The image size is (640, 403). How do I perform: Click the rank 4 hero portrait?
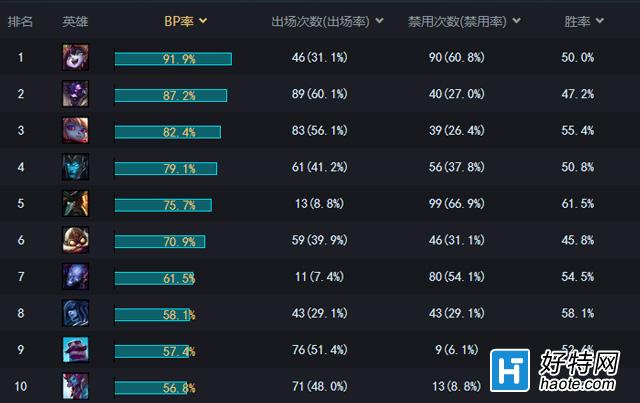point(76,167)
